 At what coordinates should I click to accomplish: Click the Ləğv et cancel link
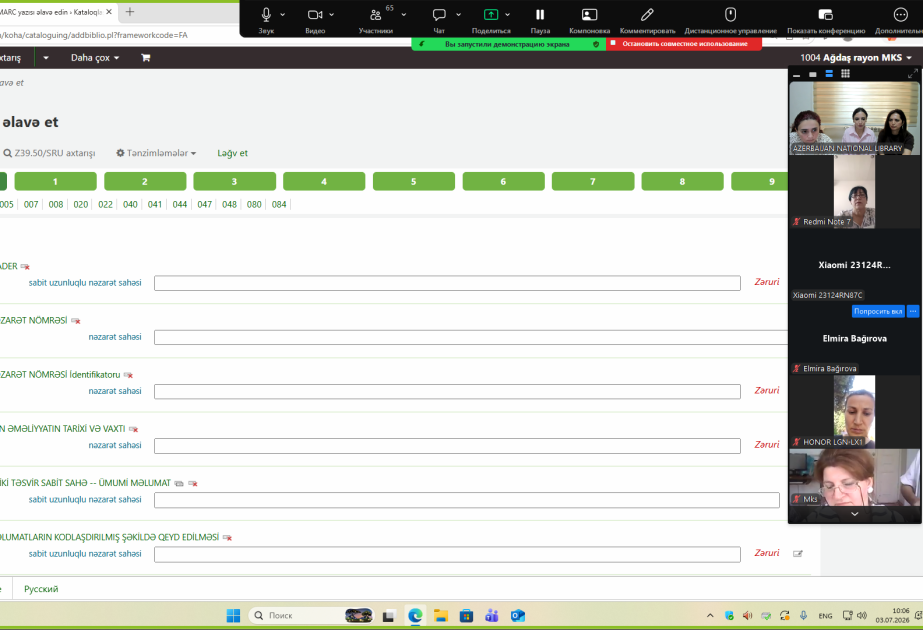233,153
